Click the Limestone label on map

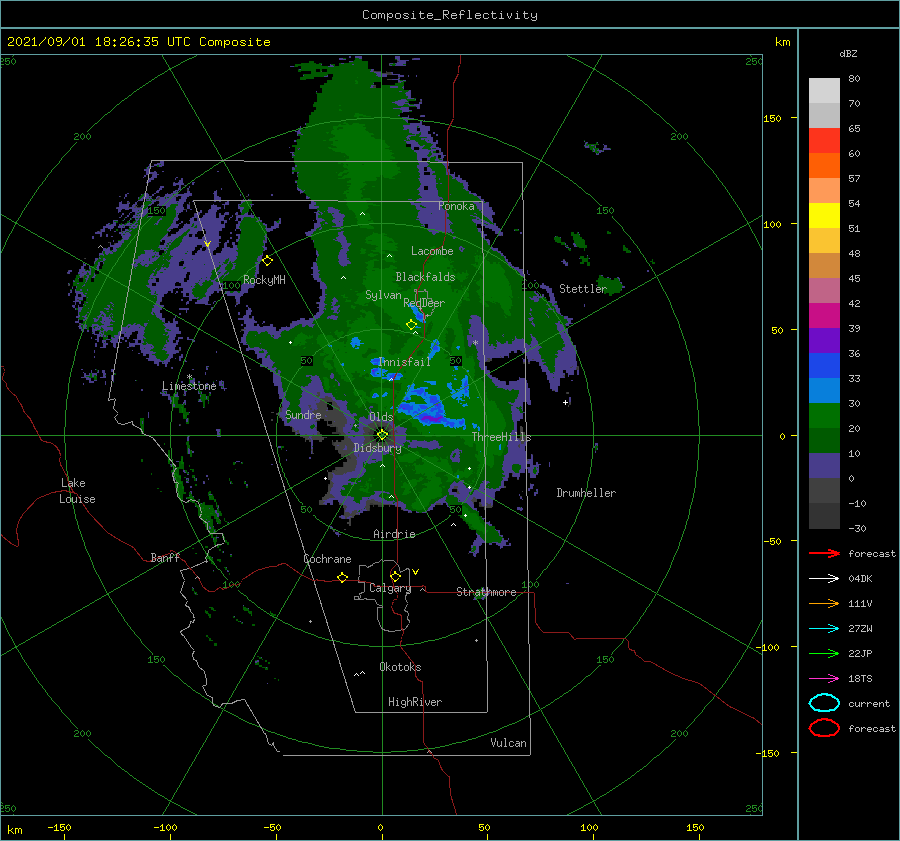click(x=189, y=386)
